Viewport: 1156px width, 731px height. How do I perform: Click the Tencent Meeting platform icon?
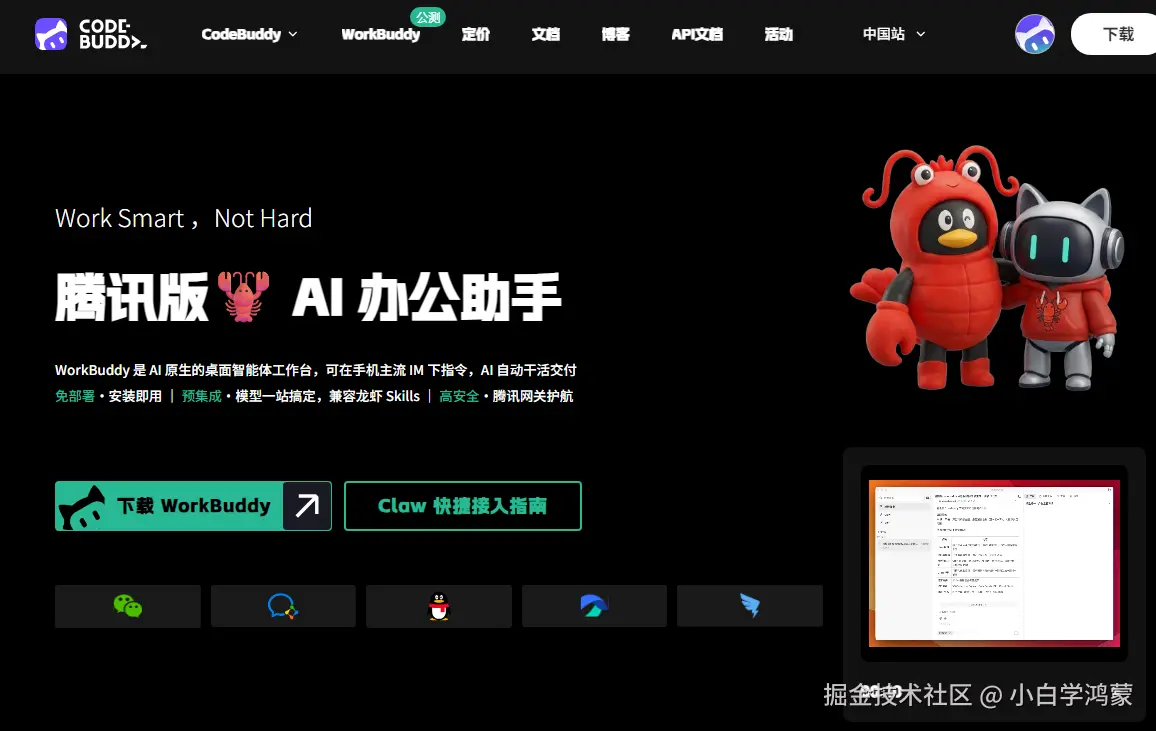click(x=594, y=606)
